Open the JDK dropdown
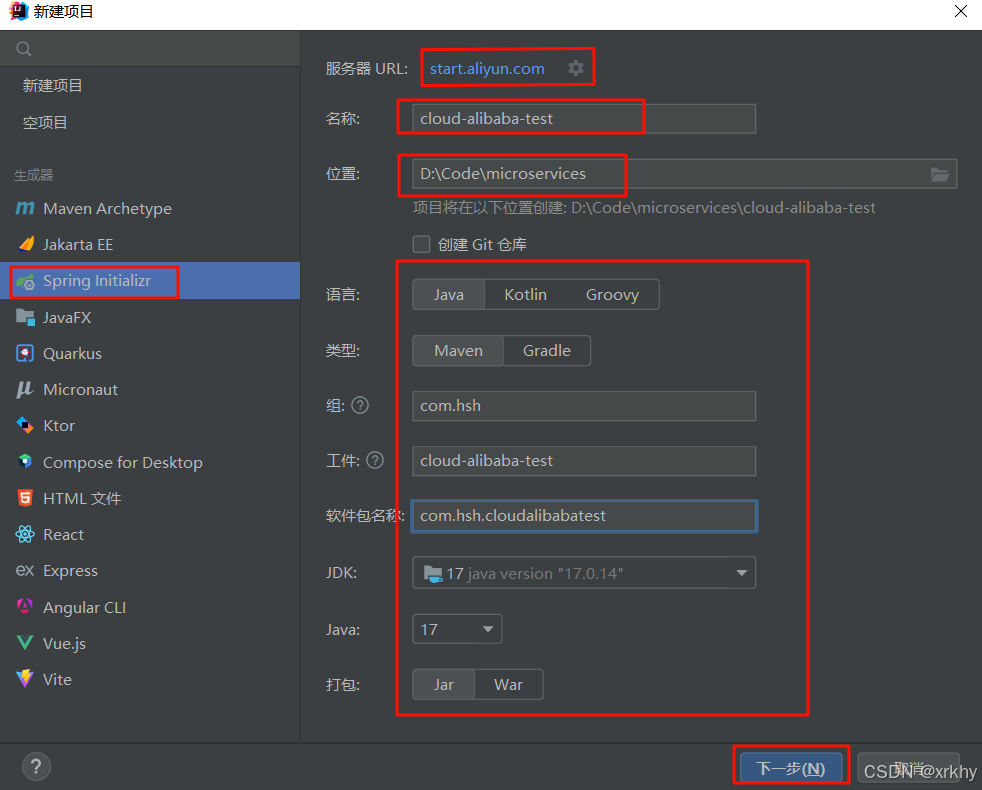The width and height of the screenshot is (982, 790). tap(584, 573)
